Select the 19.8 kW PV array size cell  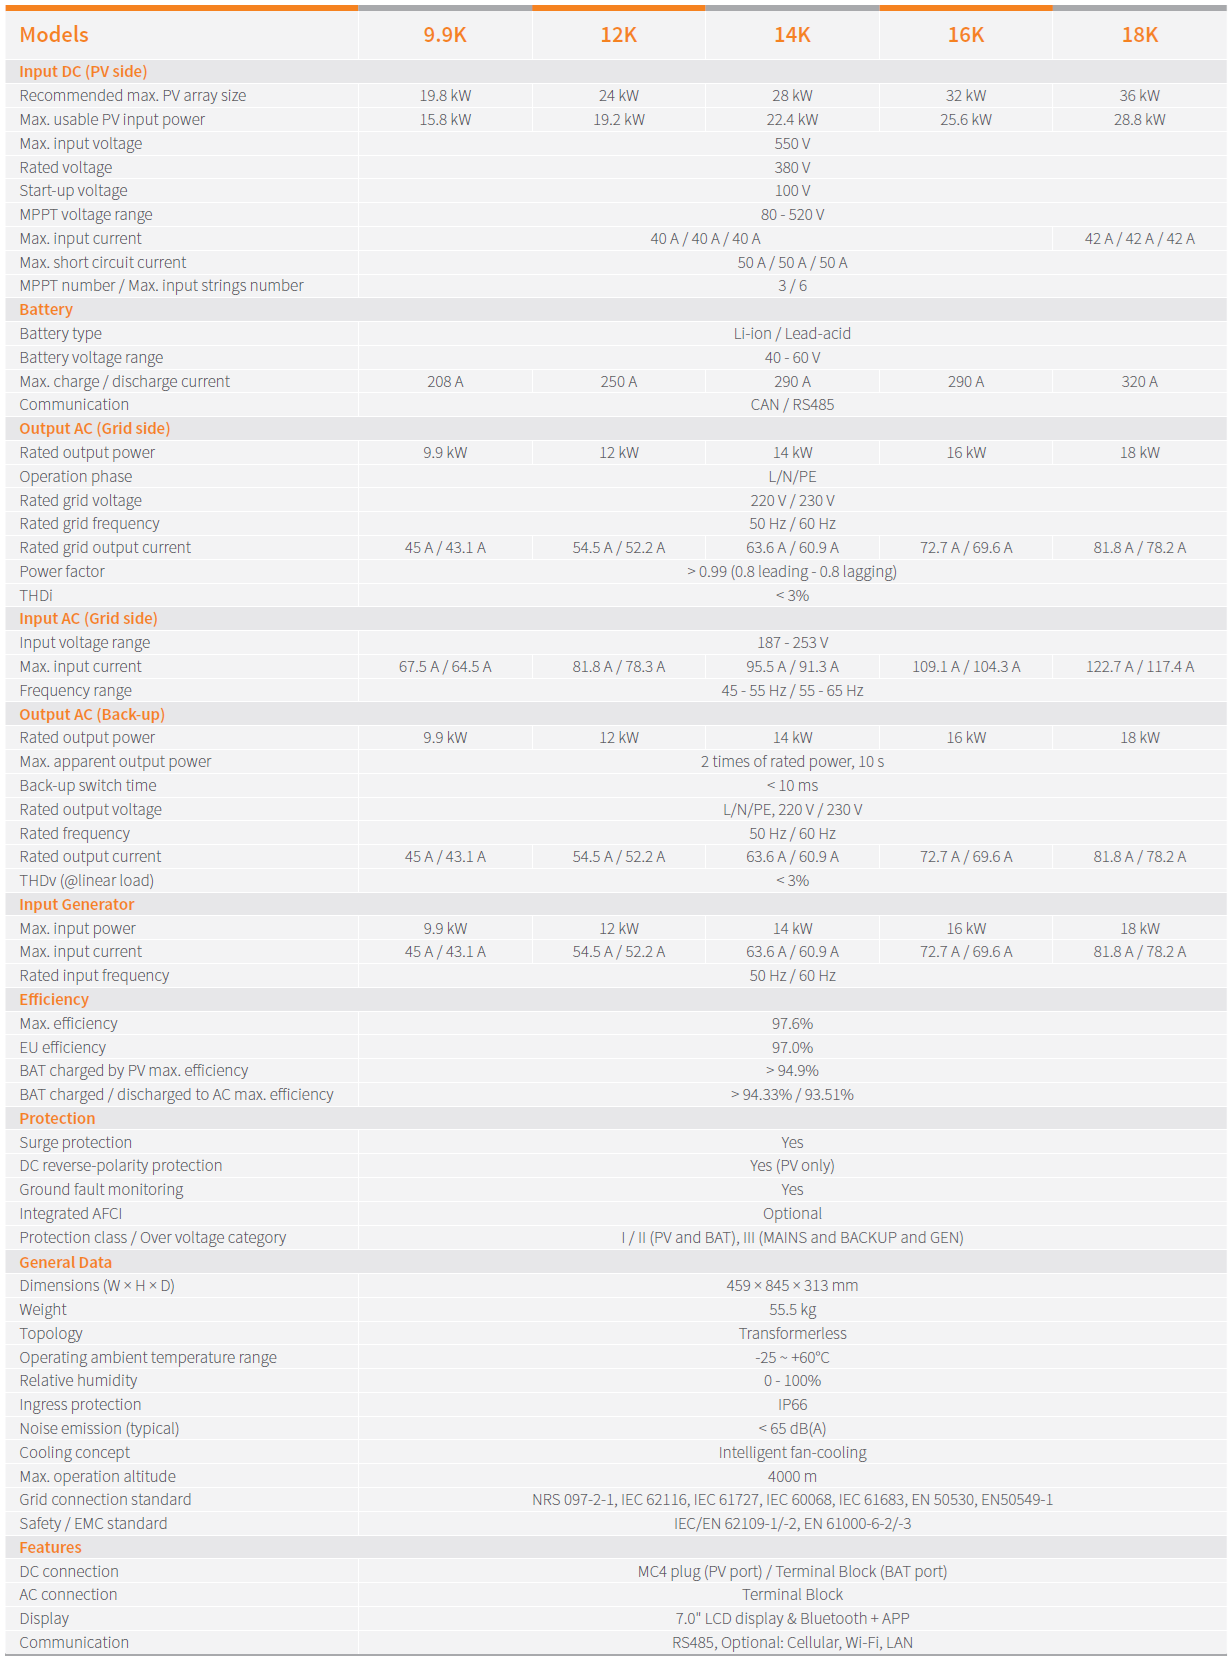tap(445, 96)
